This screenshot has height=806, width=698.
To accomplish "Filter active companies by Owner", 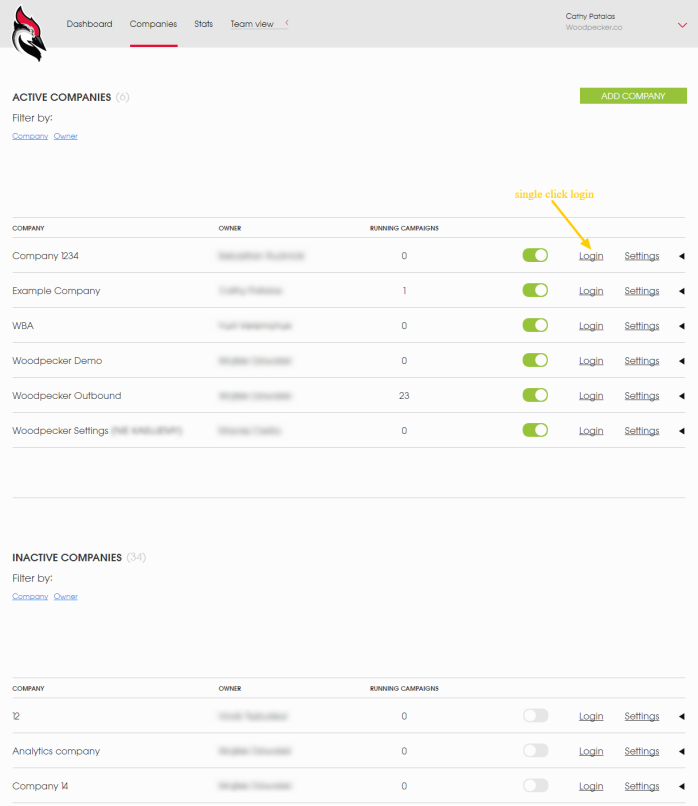I will pyautogui.click(x=66, y=136).
